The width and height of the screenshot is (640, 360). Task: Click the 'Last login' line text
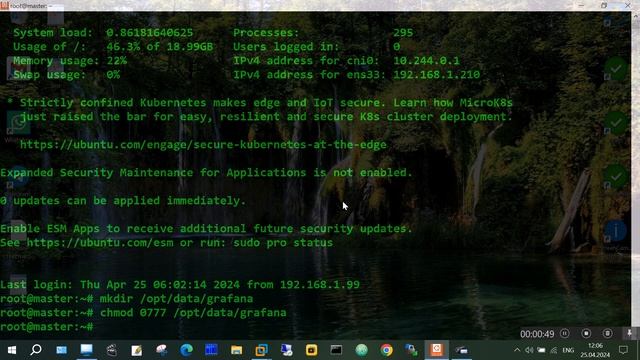coord(180,284)
